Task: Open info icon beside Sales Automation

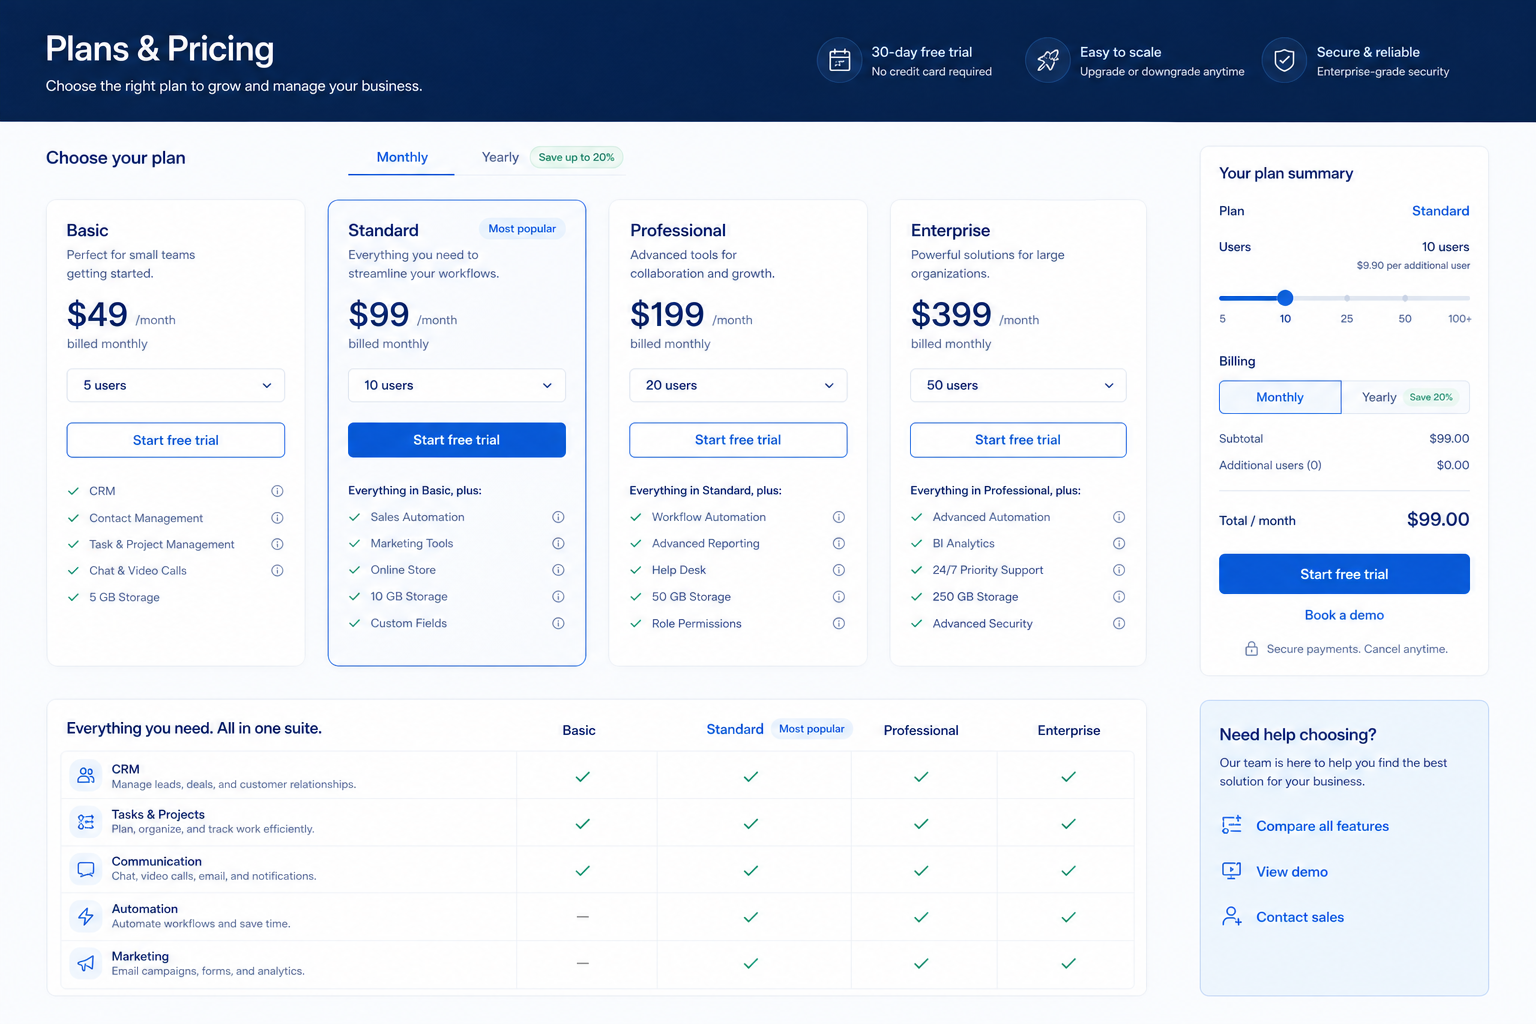Action: [558, 517]
